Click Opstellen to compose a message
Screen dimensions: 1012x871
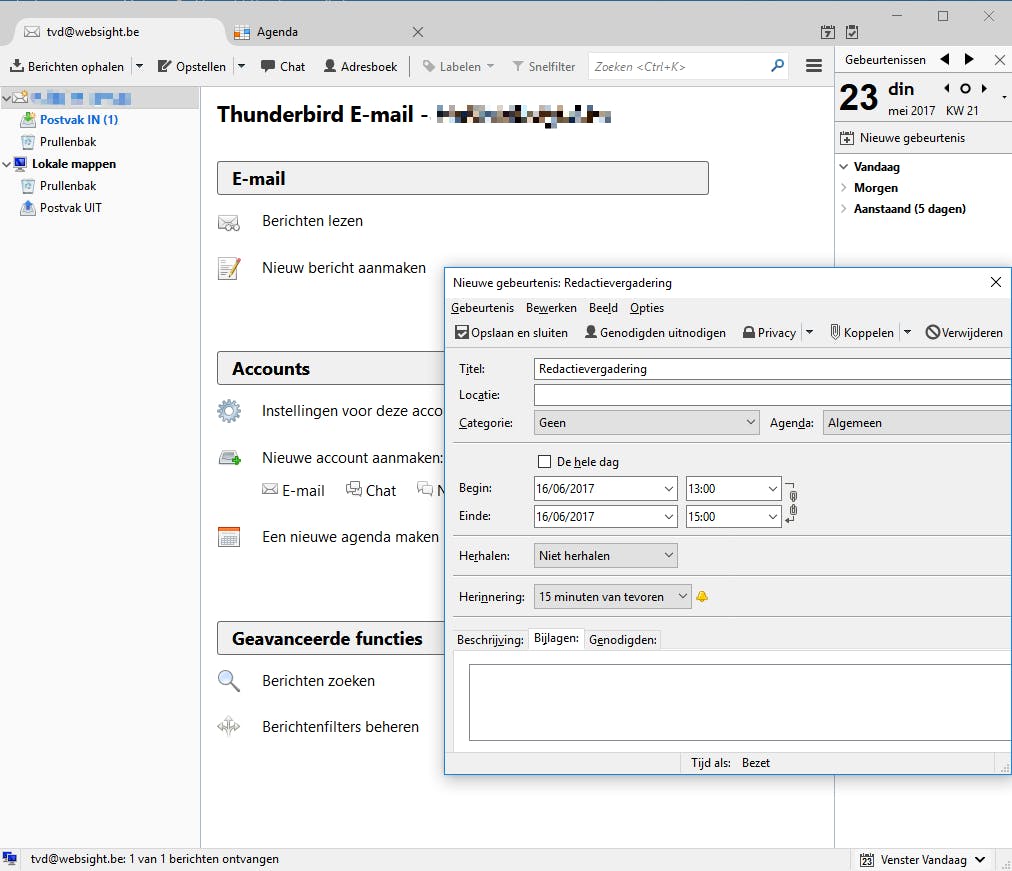(192, 66)
